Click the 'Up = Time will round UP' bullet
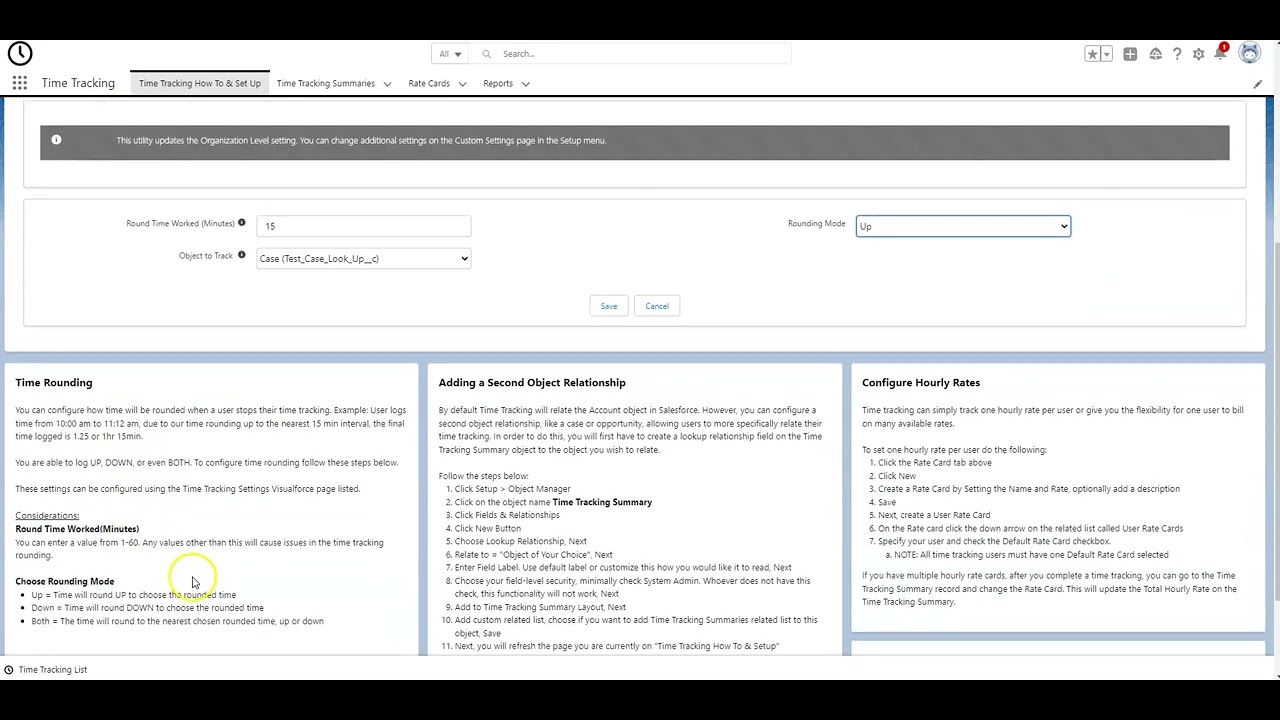Viewport: 1280px width, 720px height. [x=134, y=595]
